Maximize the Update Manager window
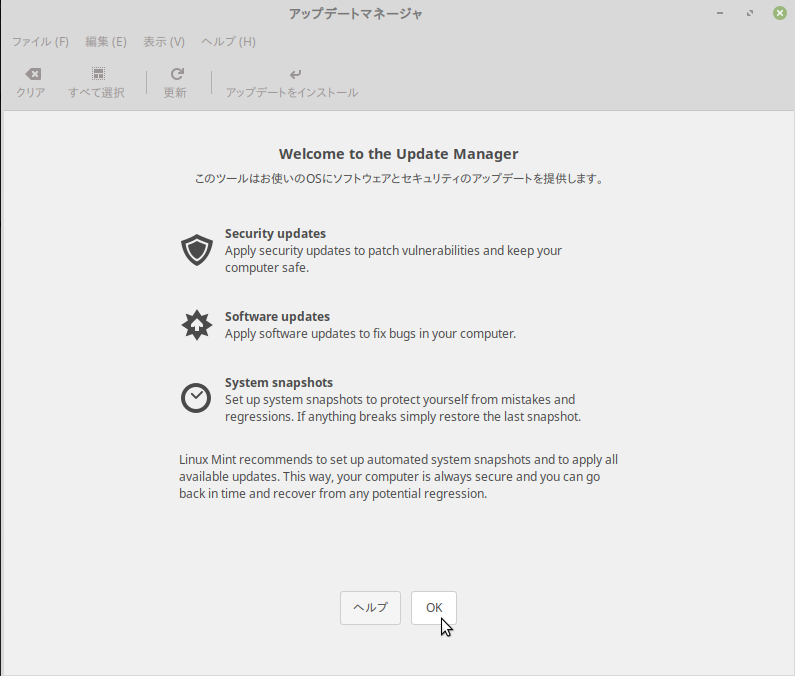This screenshot has height=676, width=795. [750, 13]
